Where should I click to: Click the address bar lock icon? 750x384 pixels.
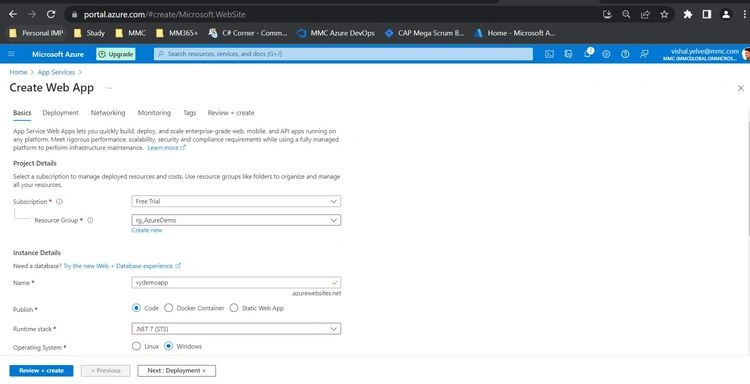tap(74, 15)
